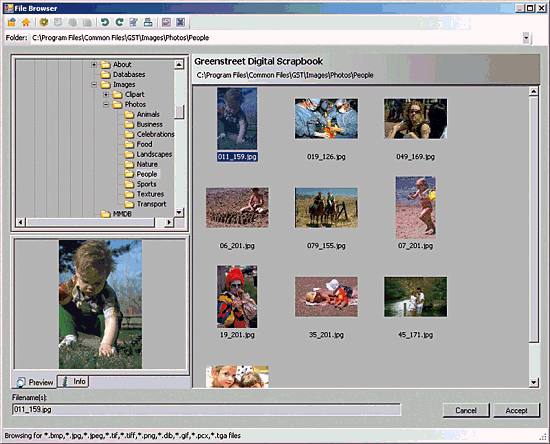The height and width of the screenshot is (444, 550).
Task: Click the new folder star icon
Action: [x=43, y=22]
